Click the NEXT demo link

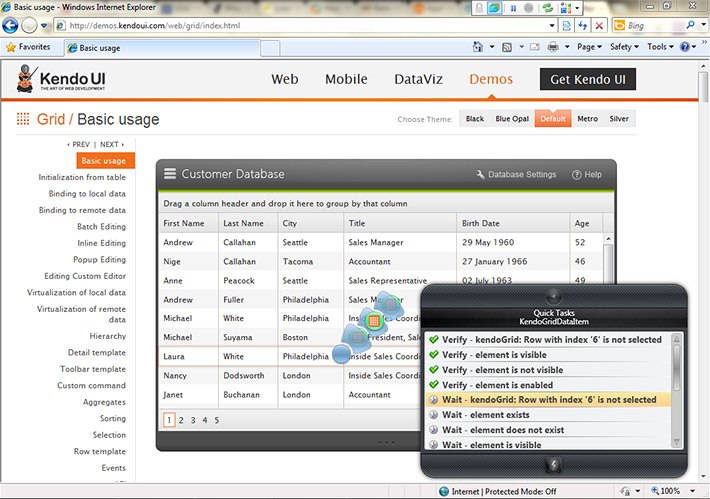(x=112, y=144)
